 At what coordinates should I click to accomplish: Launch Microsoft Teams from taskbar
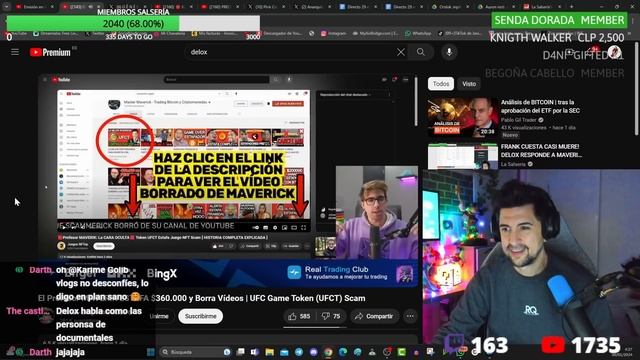(255, 352)
